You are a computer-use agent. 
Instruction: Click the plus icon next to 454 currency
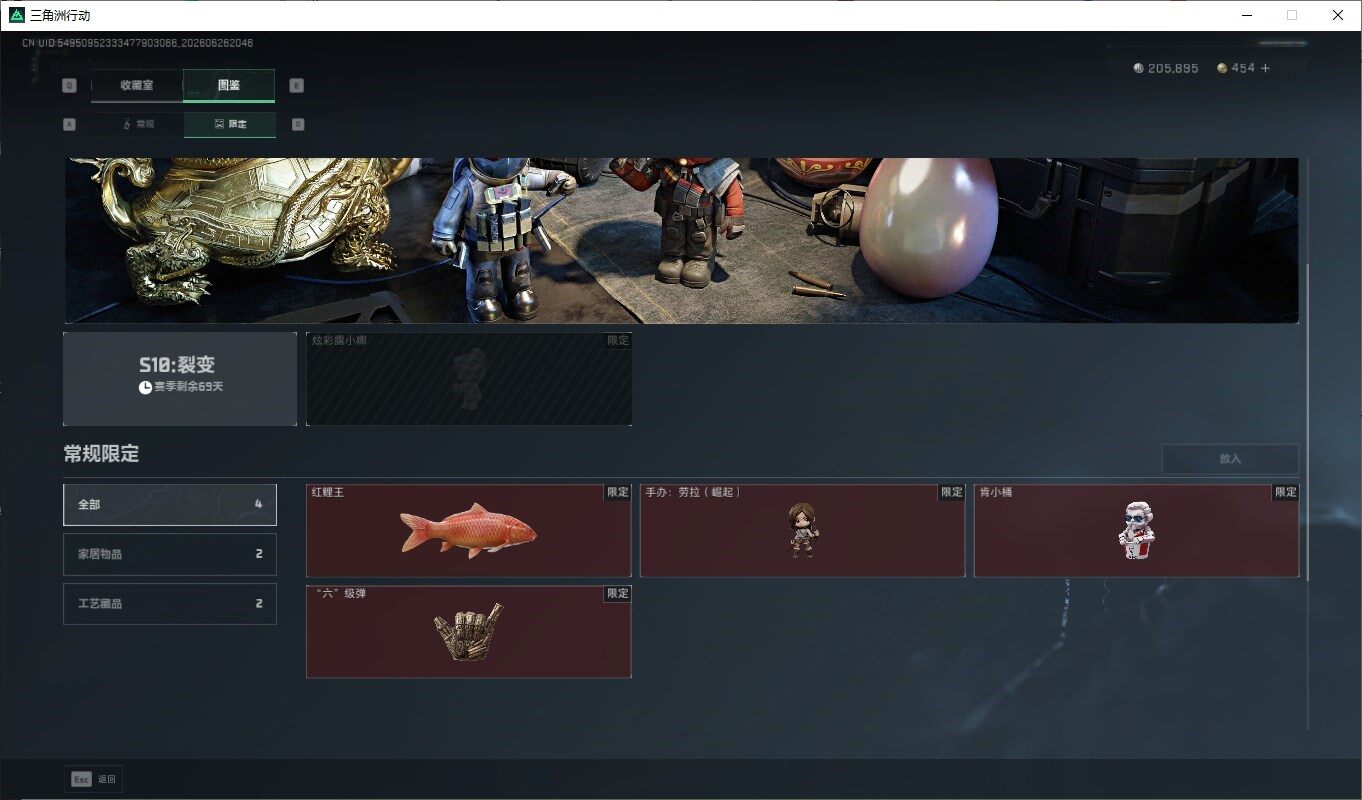[x=1265, y=68]
